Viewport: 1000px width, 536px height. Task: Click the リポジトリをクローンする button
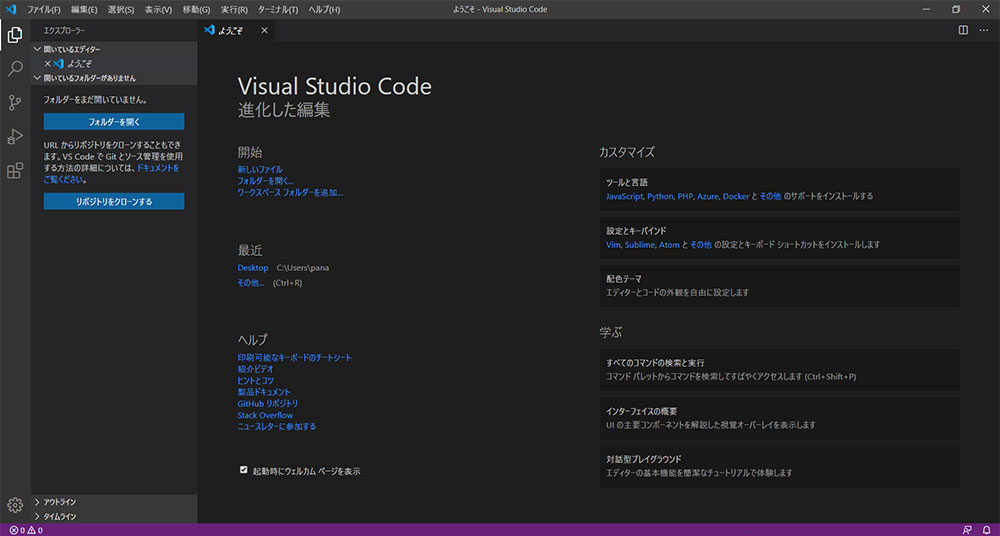click(114, 202)
